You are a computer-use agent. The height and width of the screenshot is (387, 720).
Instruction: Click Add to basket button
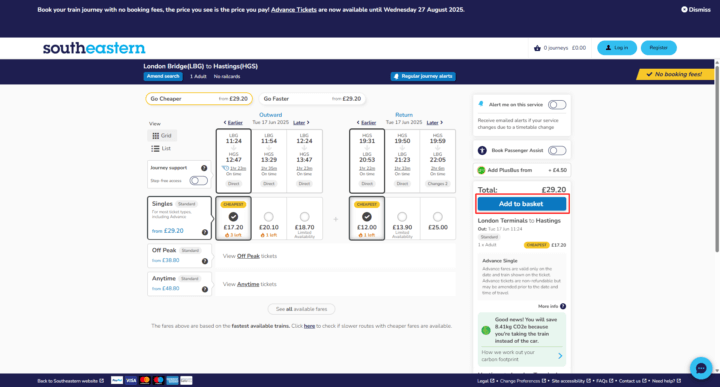[522, 204]
